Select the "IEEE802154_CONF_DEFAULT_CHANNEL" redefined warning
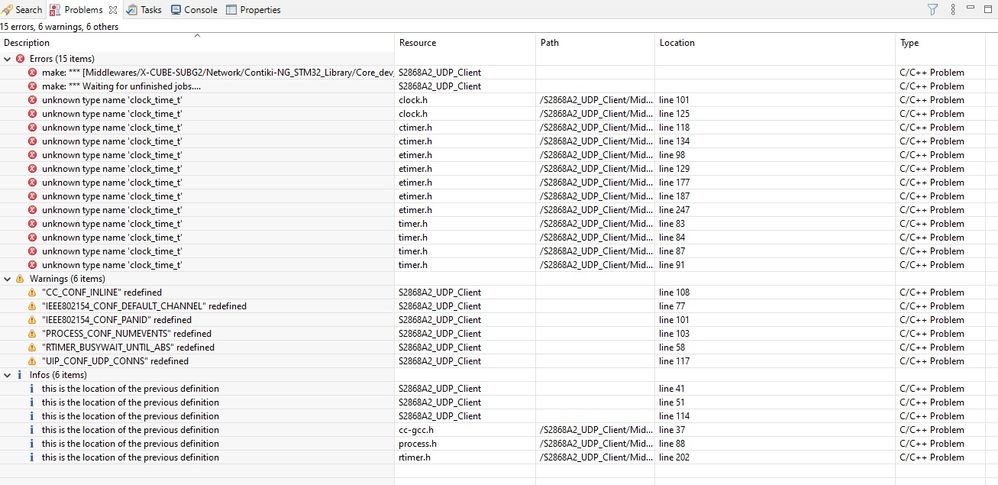998x485 pixels. (144, 306)
